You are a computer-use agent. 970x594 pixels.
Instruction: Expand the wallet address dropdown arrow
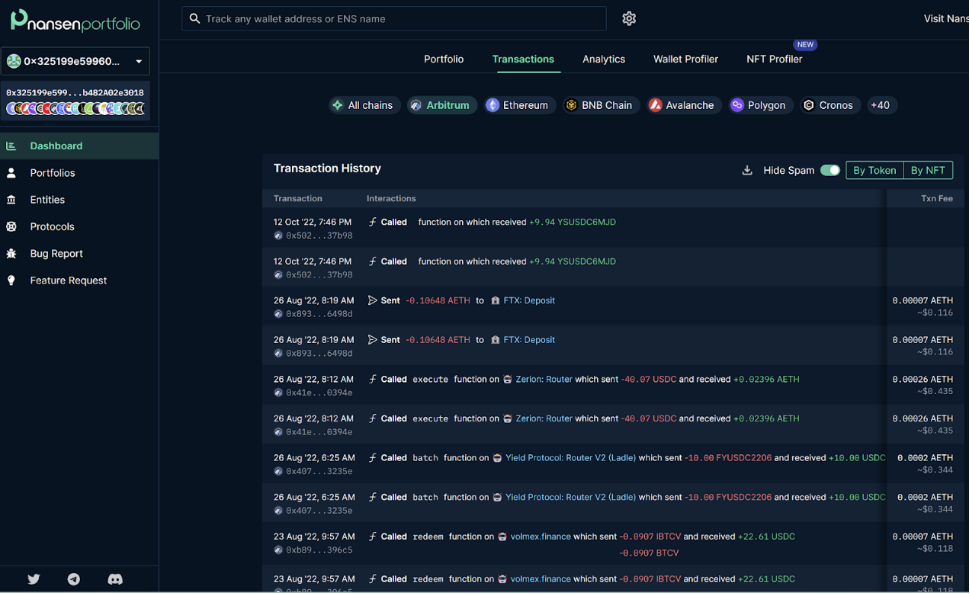(139, 61)
